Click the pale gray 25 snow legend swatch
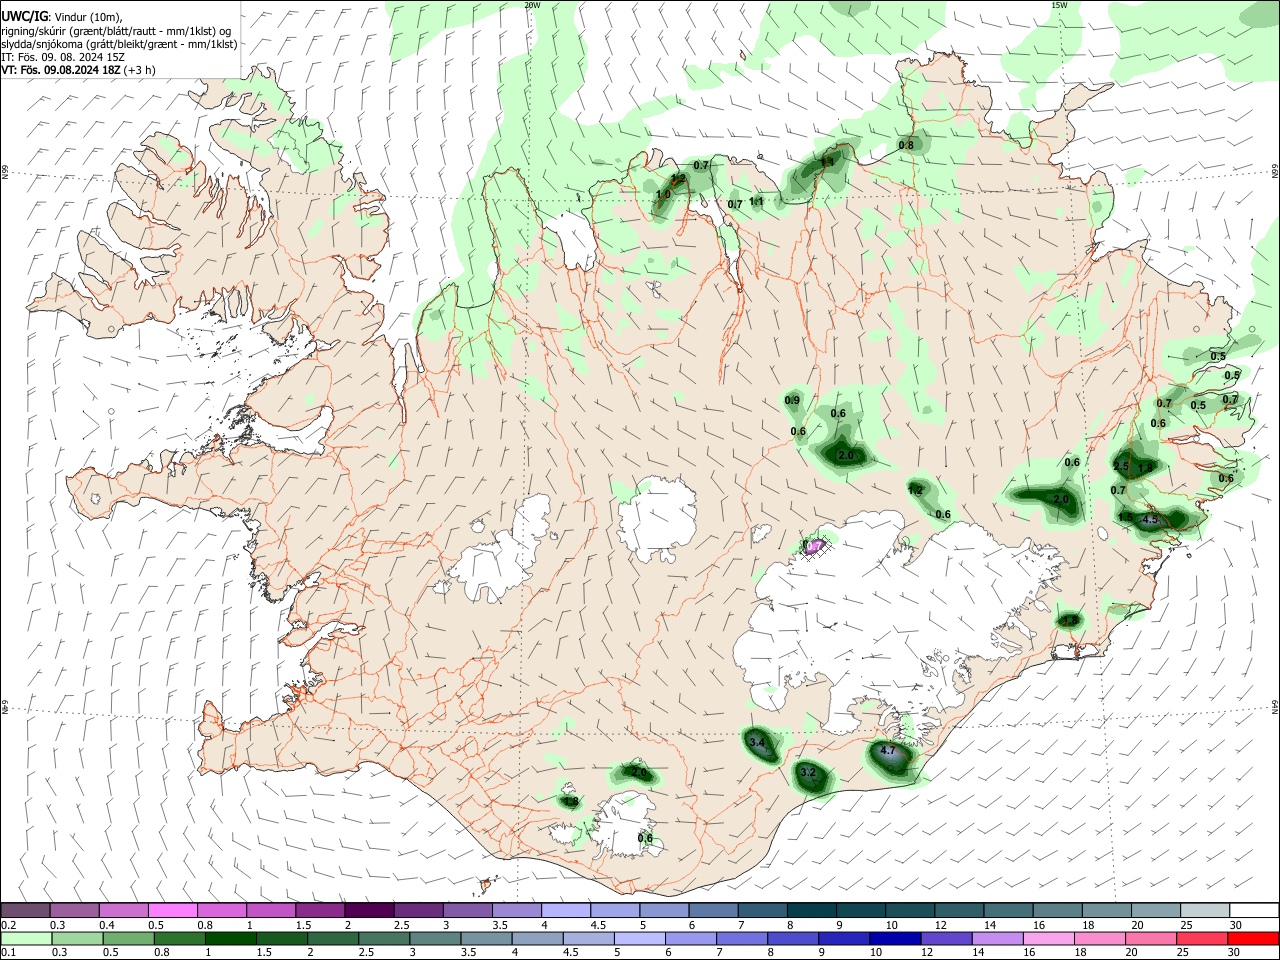The width and height of the screenshot is (1280, 960). tap(1205, 911)
